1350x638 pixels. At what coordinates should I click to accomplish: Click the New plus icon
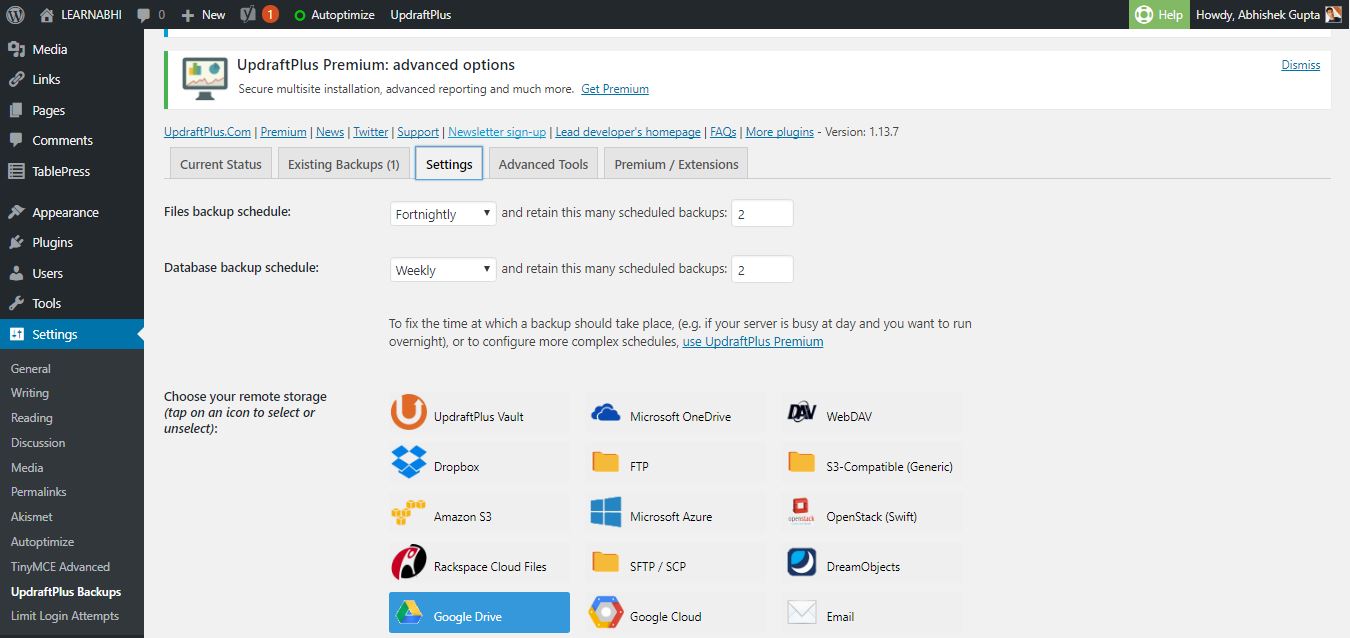188,15
